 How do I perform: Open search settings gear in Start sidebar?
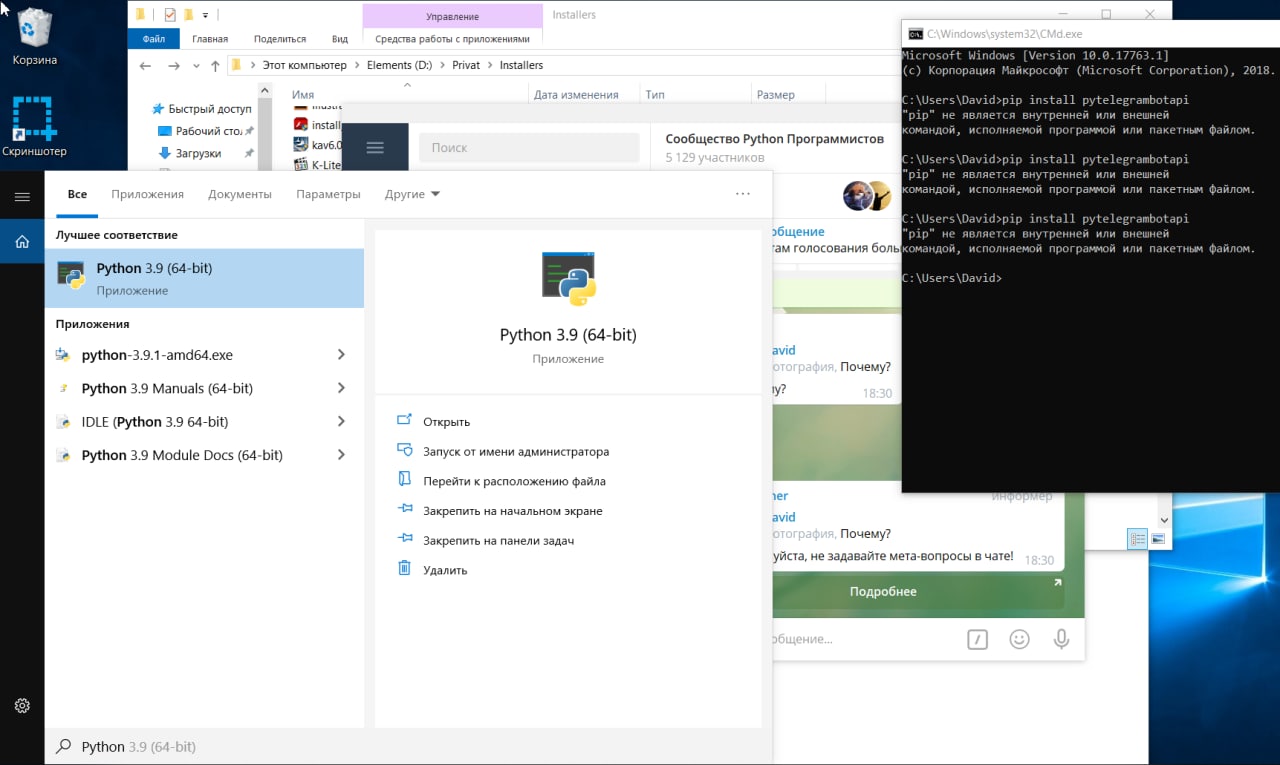[22, 706]
